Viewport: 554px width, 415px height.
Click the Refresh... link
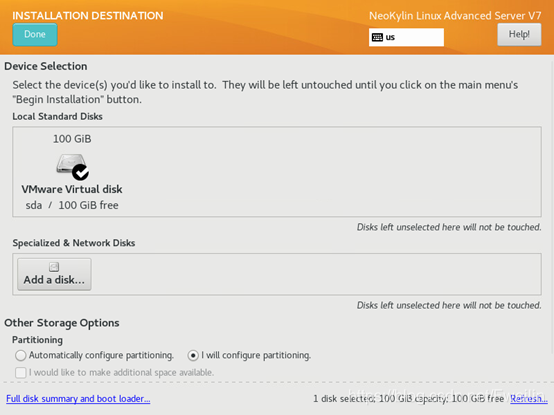[529, 399]
